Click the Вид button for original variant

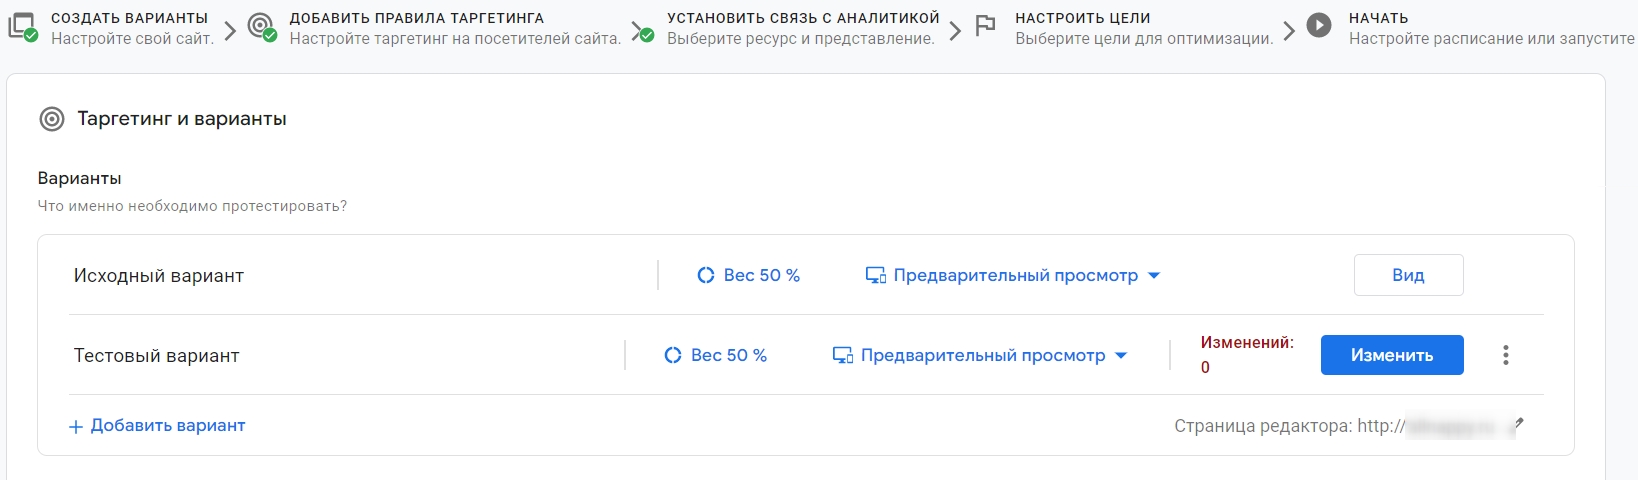click(x=1408, y=275)
